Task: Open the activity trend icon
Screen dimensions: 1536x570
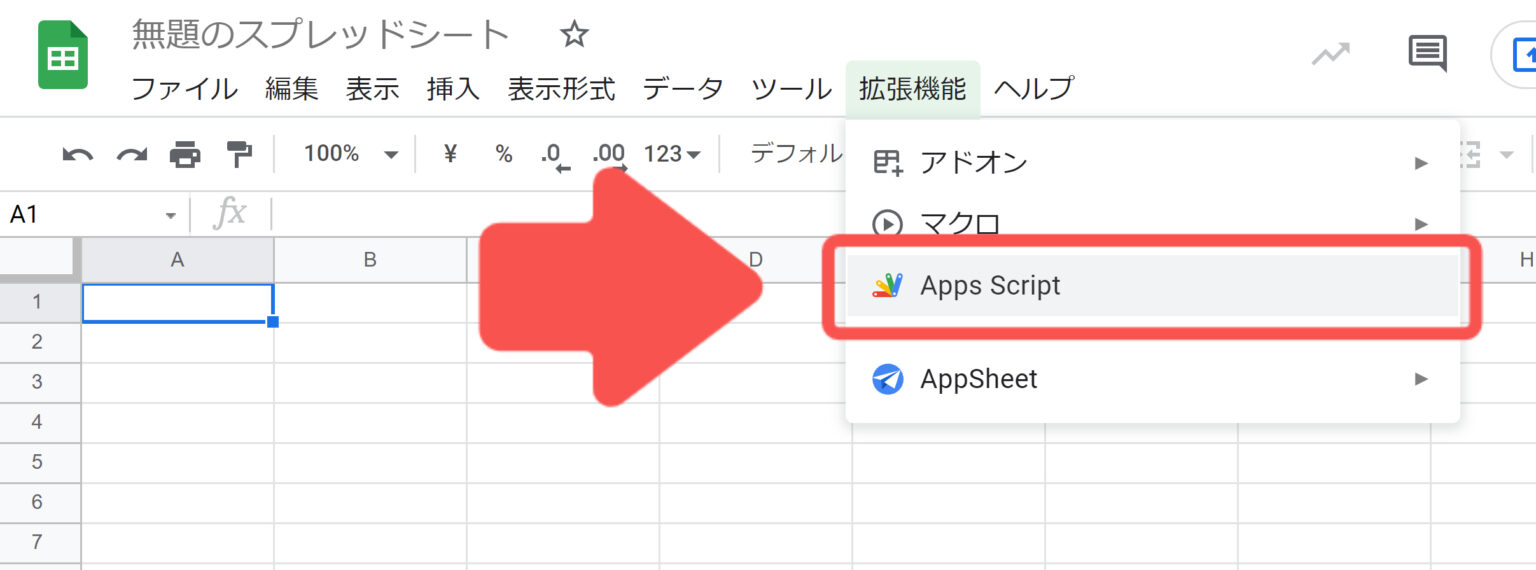Action: (1330, 53)
